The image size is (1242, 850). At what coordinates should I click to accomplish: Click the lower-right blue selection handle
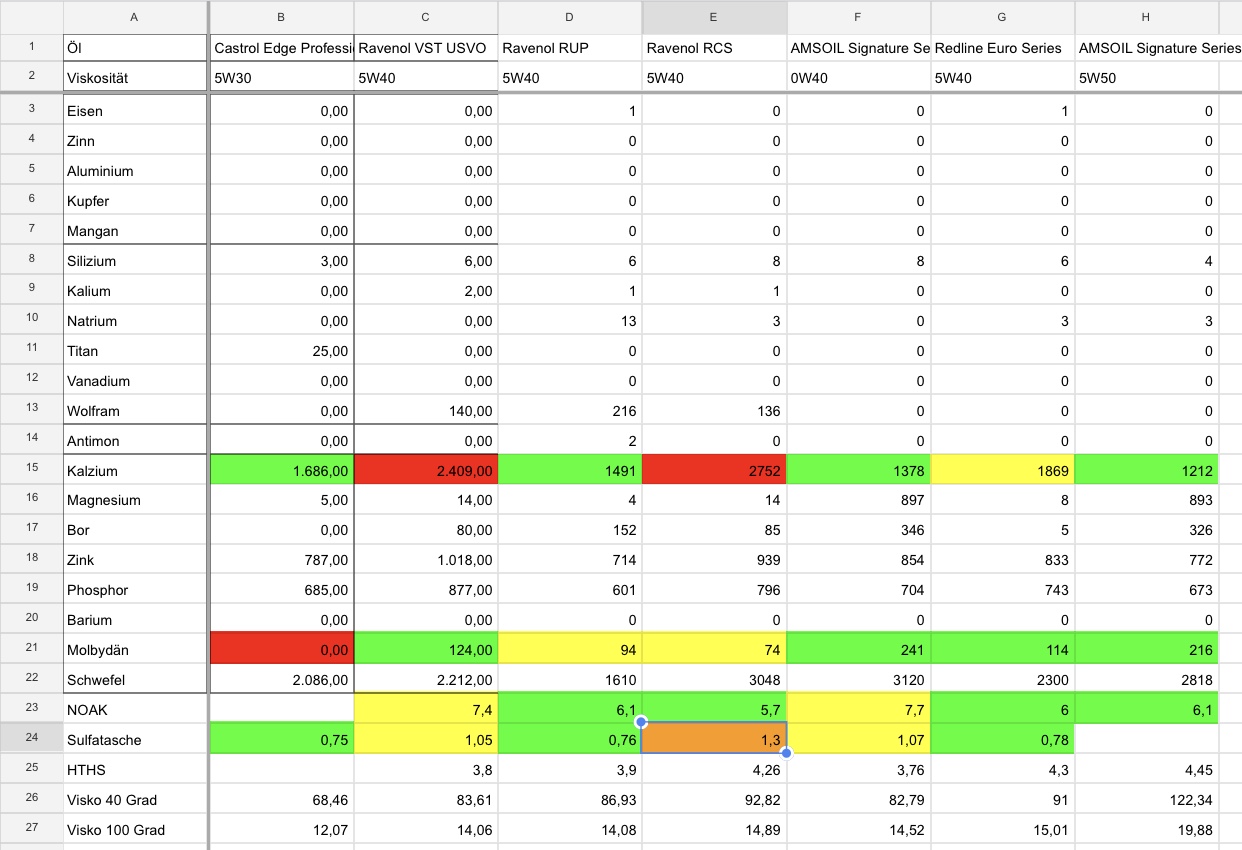786,753
